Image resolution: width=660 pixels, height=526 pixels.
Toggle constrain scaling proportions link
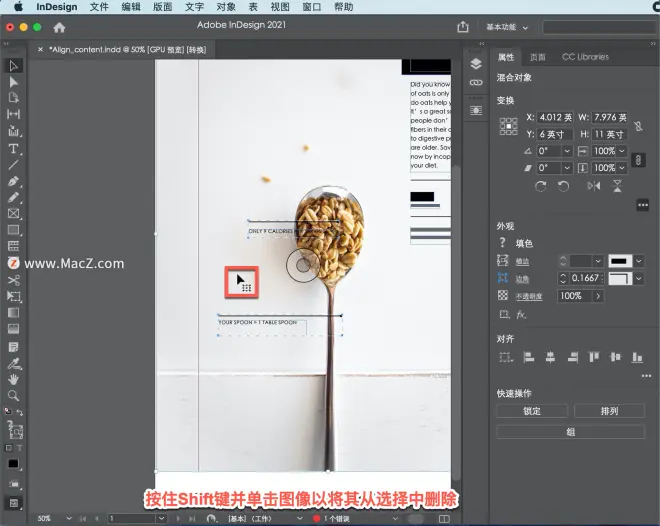pos(638,160)
